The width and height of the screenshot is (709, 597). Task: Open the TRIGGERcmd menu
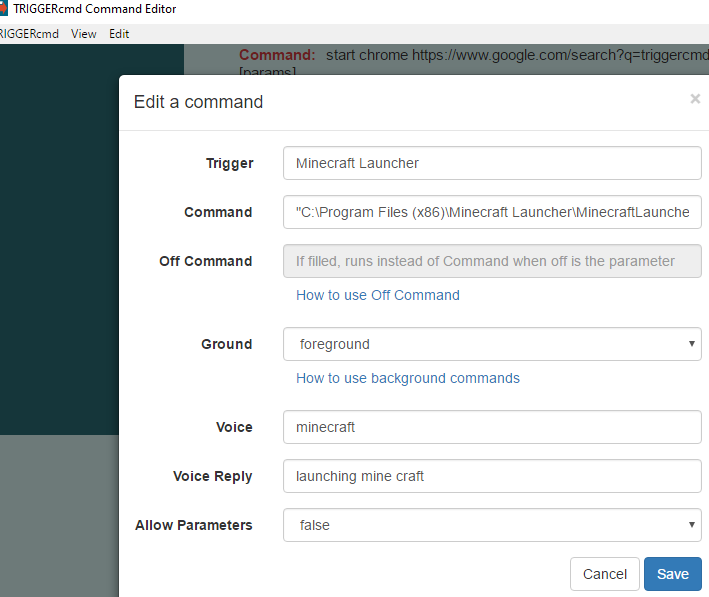pos(29,34)
